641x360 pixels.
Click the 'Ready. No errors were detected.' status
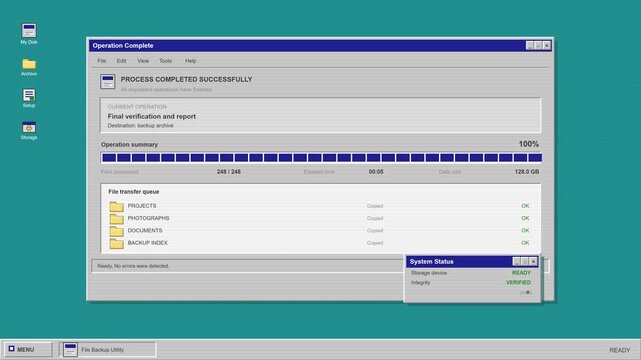[x=133, y=266]
